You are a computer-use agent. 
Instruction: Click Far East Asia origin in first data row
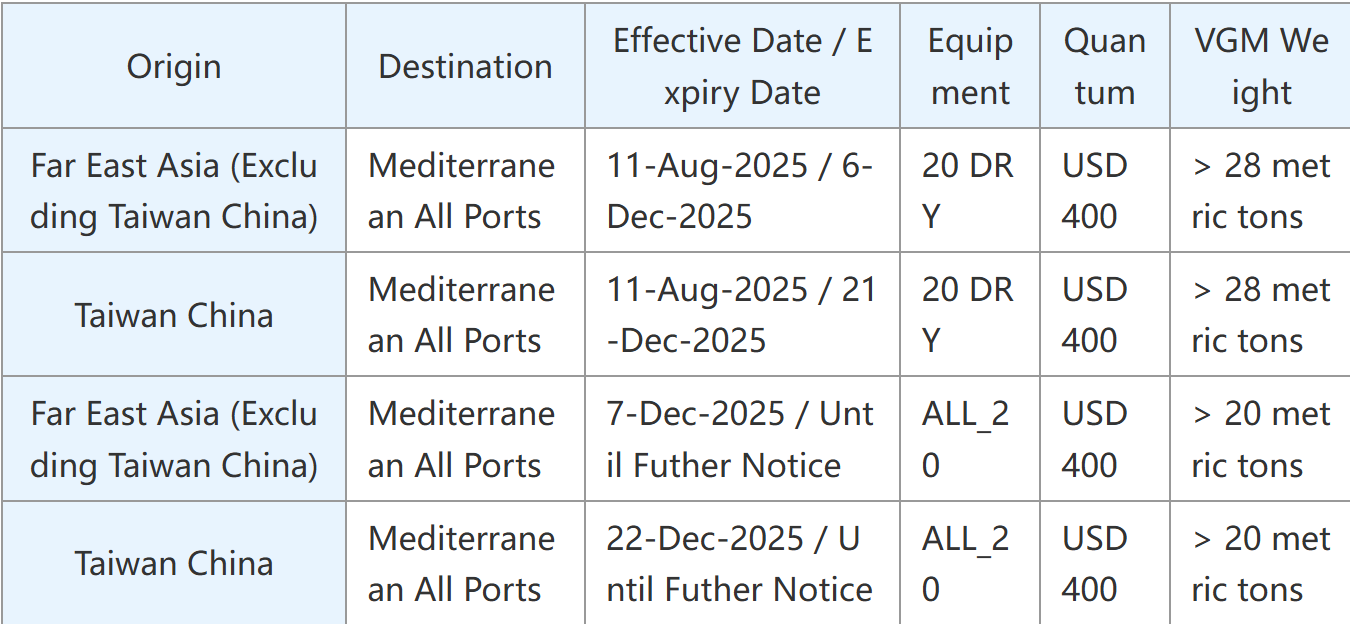174,191
